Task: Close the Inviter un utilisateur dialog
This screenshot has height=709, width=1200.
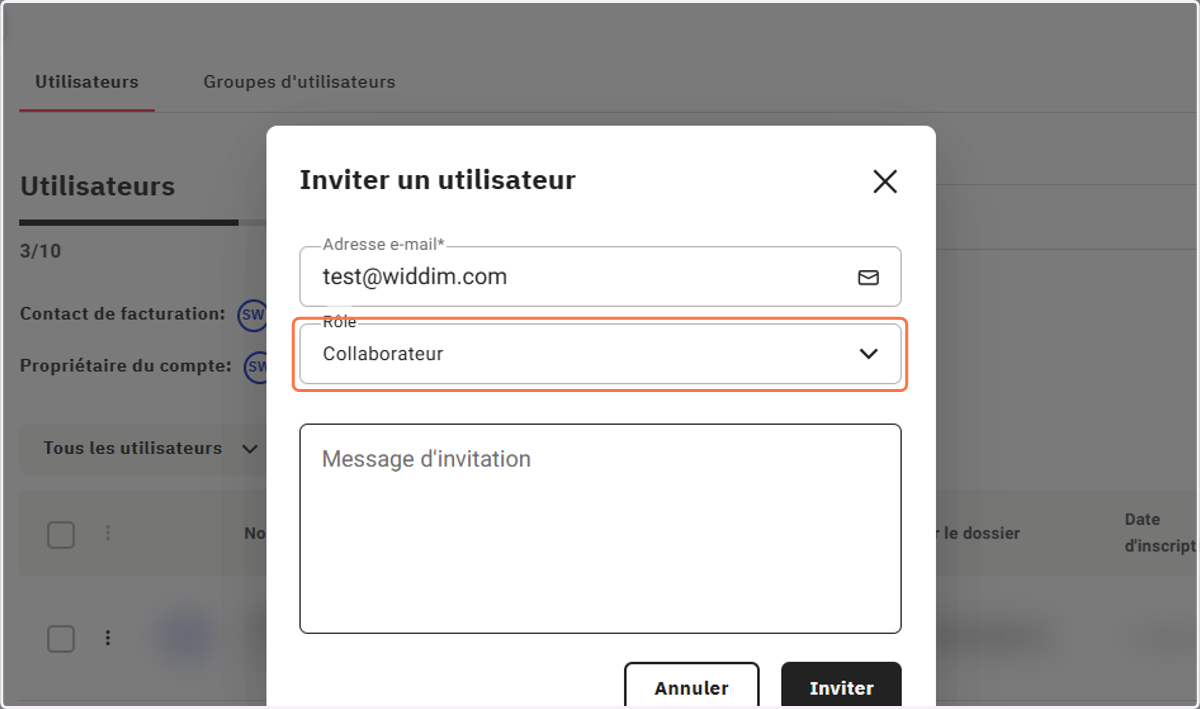Action: 885,181
